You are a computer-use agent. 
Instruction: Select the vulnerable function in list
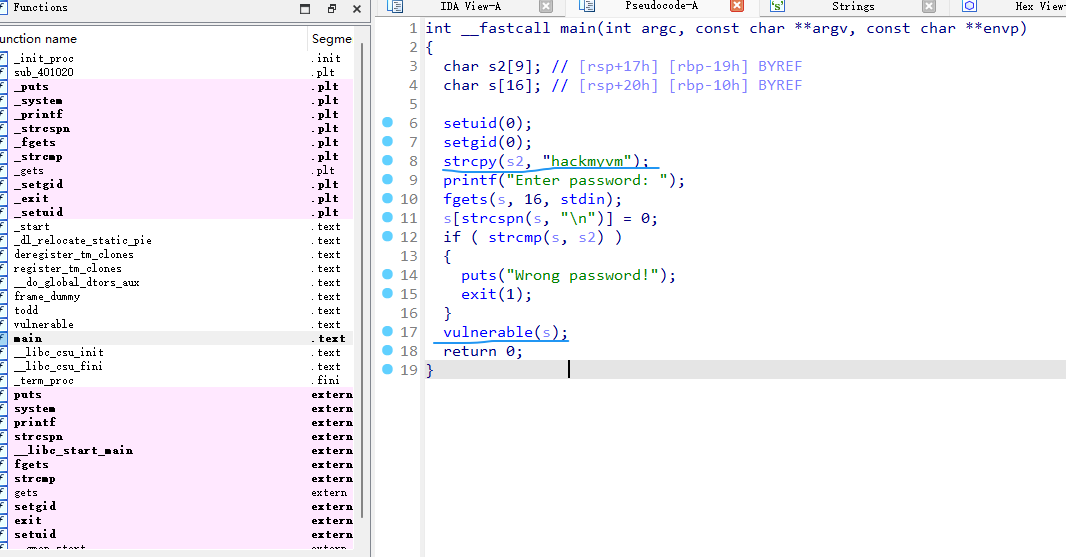pos(177,324)
